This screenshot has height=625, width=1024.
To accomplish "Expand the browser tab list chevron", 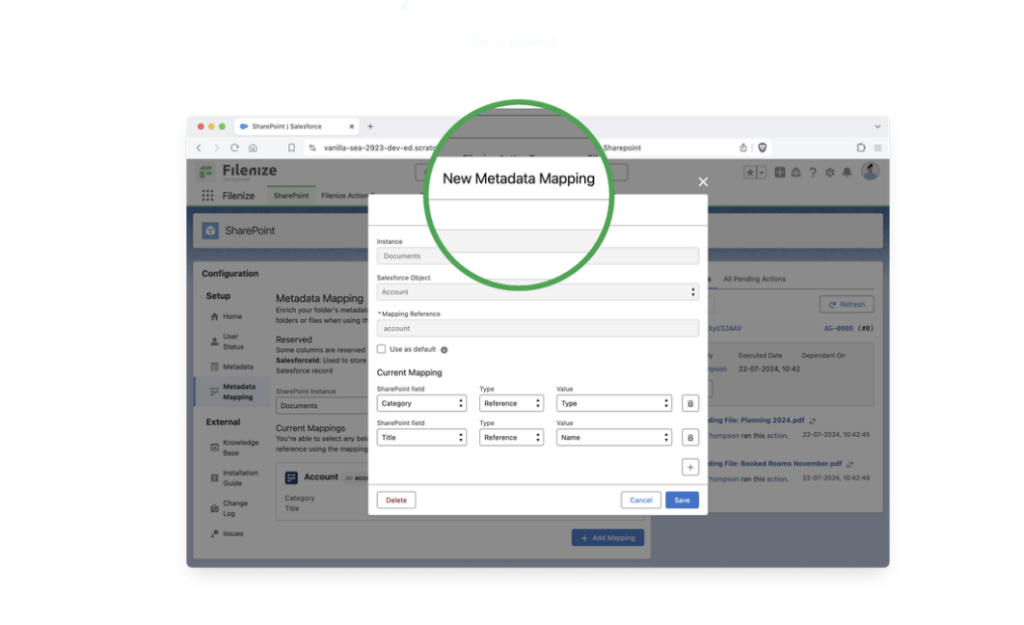I will click(x=878, y=126).
